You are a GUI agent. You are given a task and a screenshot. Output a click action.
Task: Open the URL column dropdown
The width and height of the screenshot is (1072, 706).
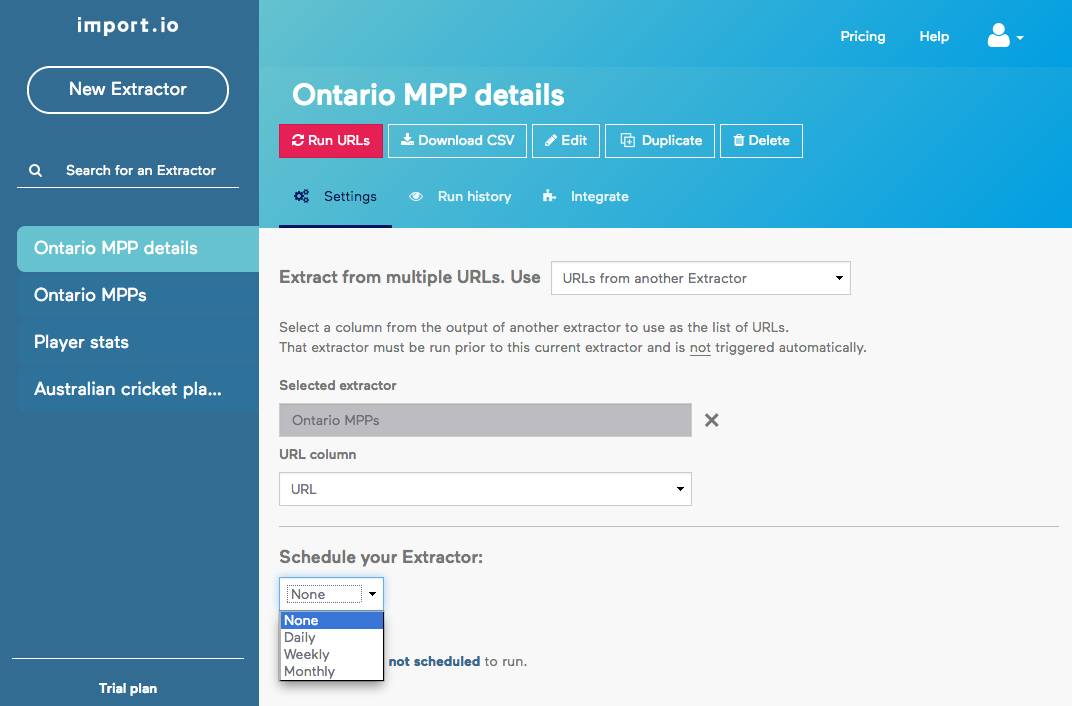pyautogui.click(x=485, y=489)
